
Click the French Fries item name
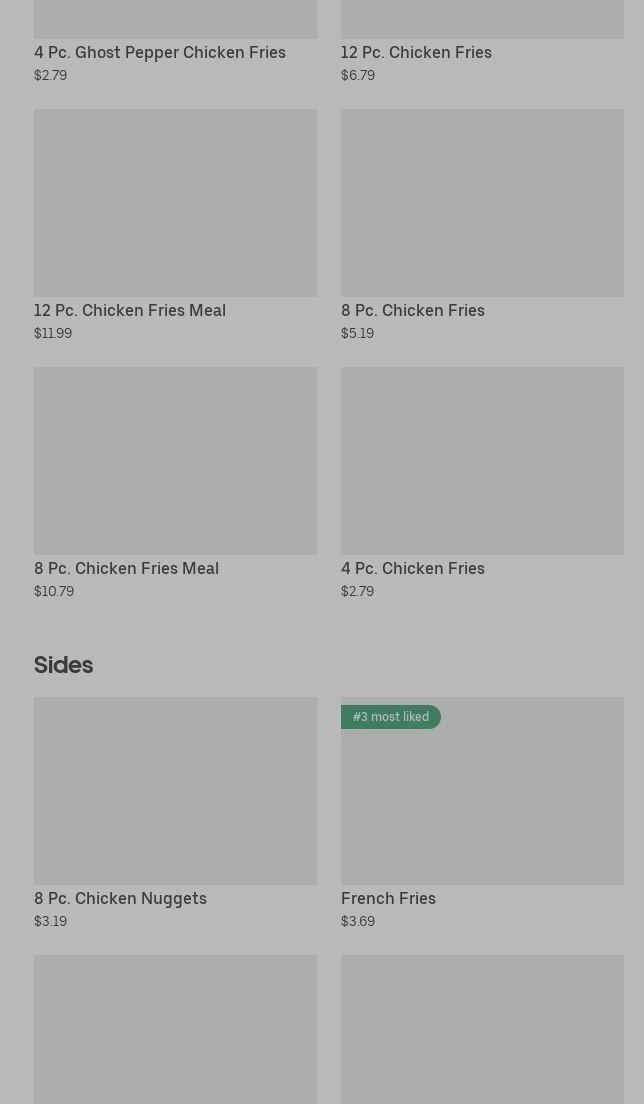point(388,898)
